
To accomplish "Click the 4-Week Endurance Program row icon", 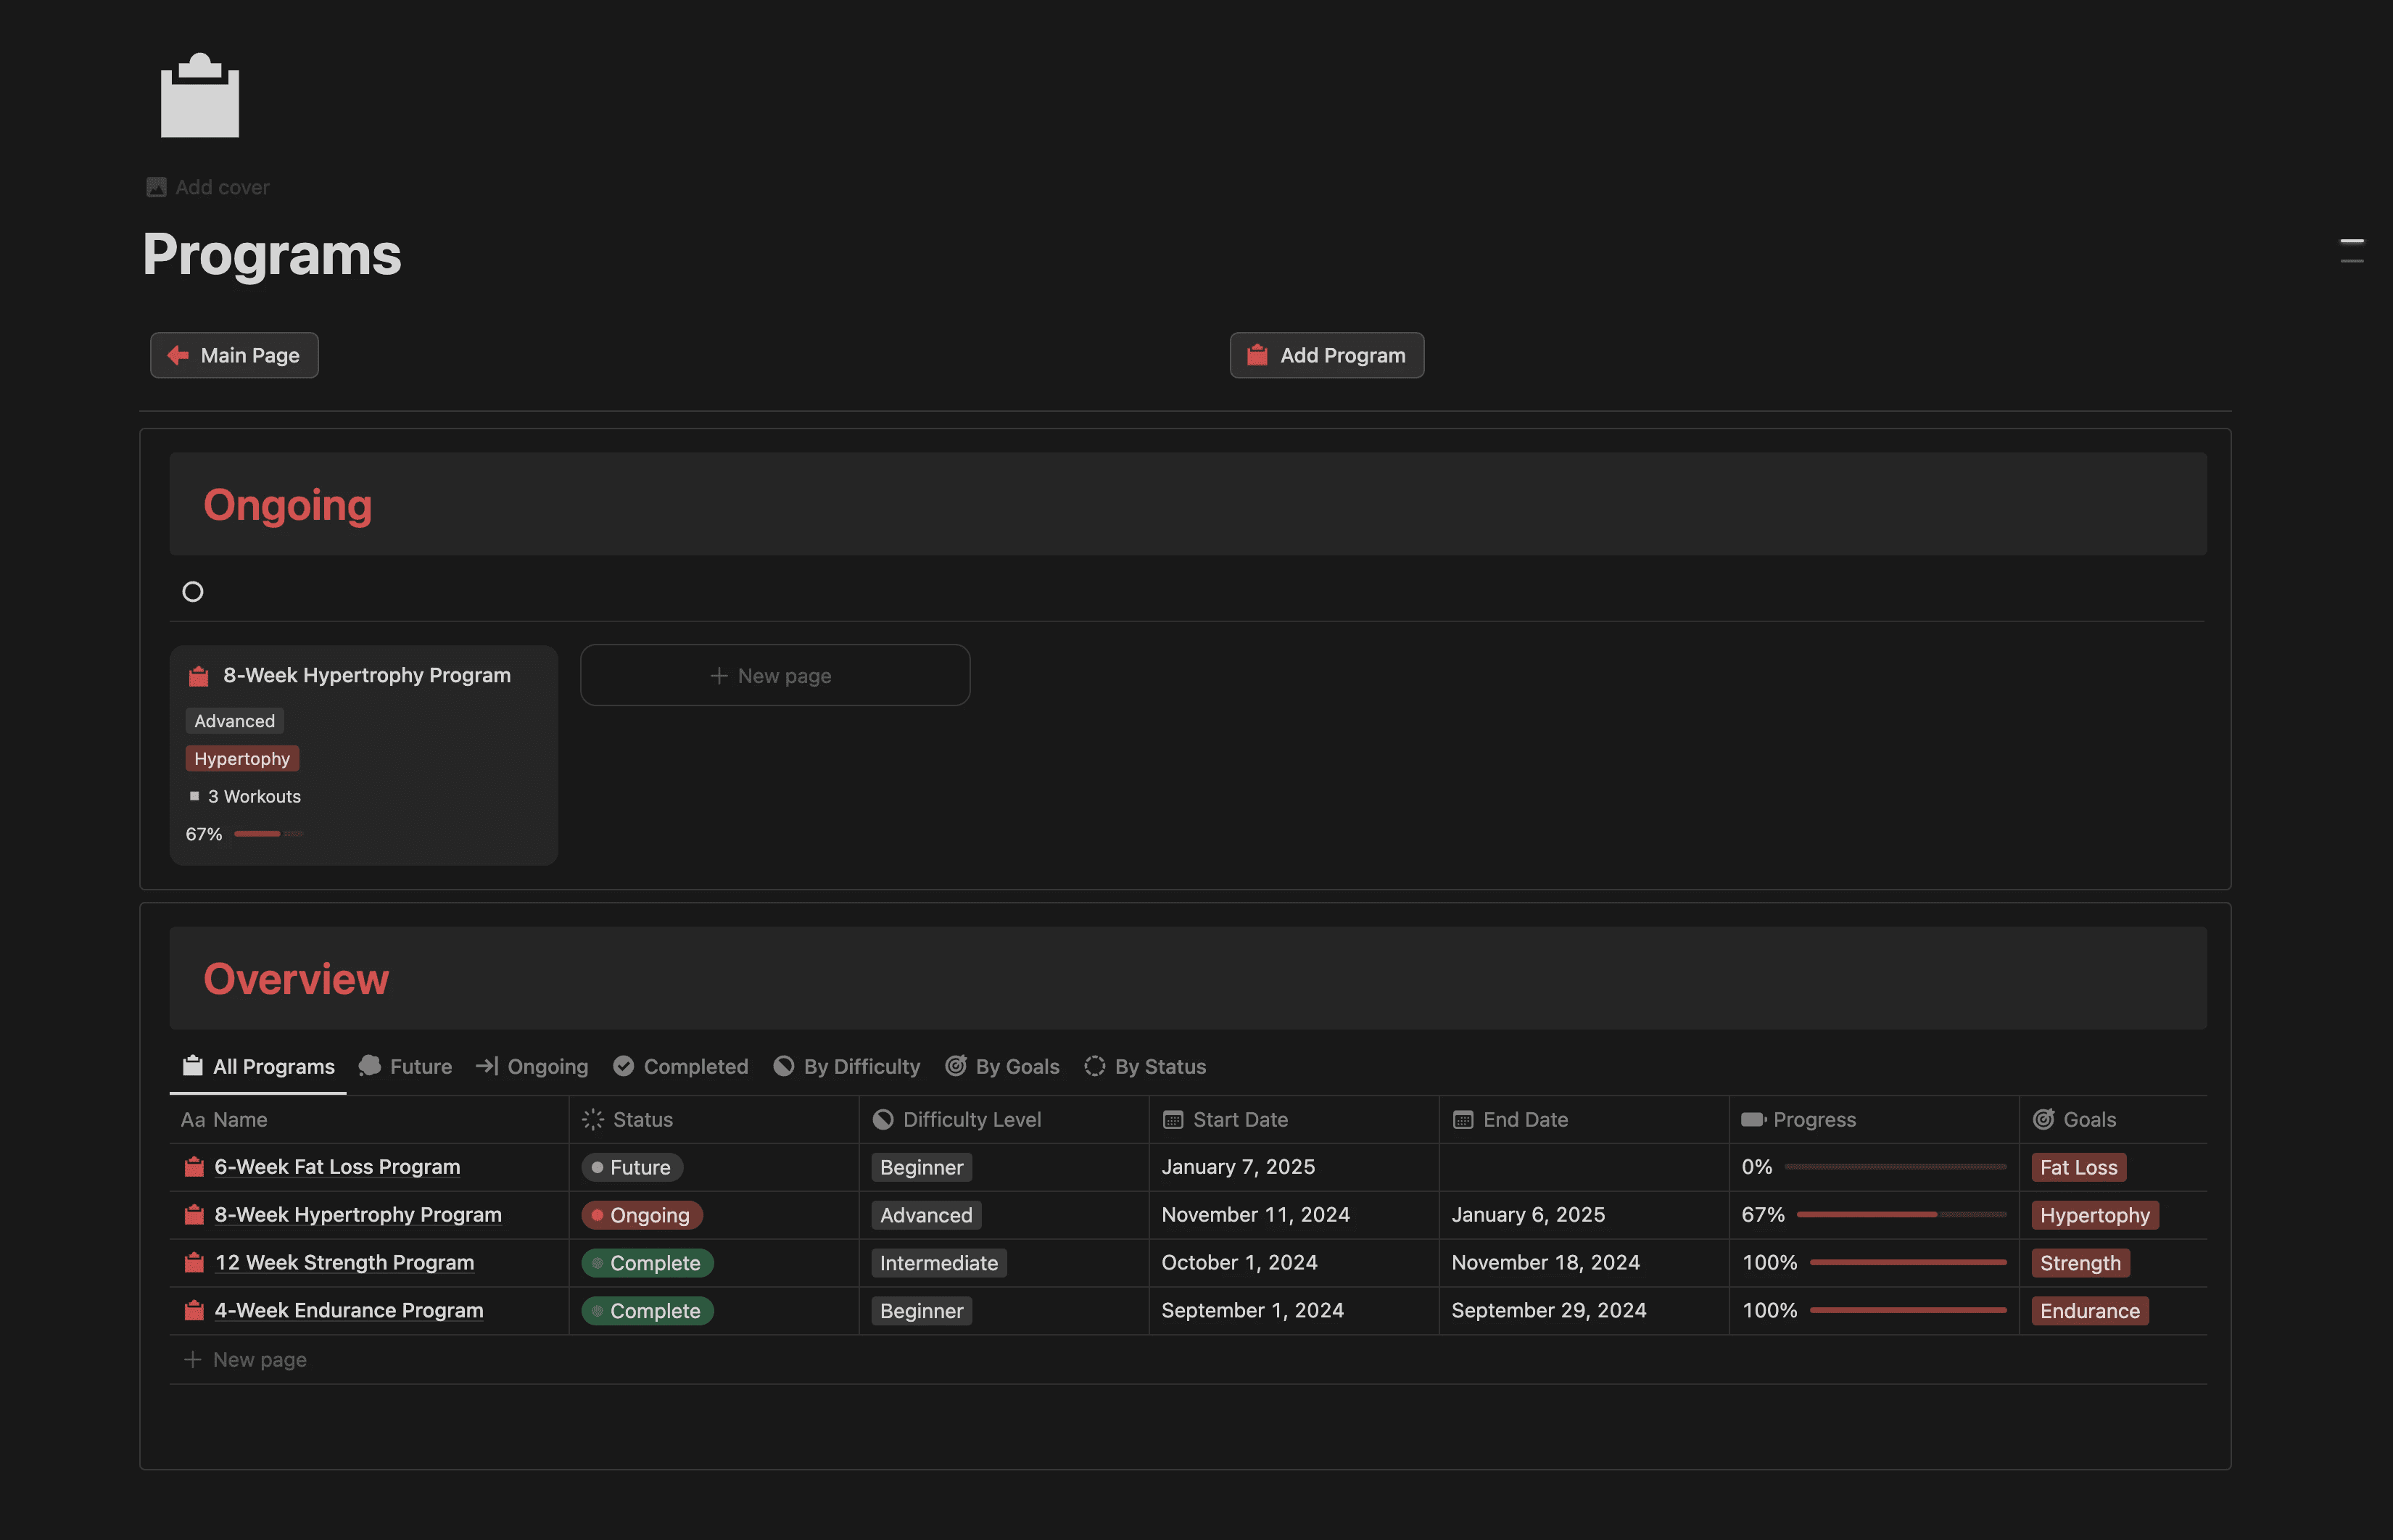I will [x=194, y=1310].
